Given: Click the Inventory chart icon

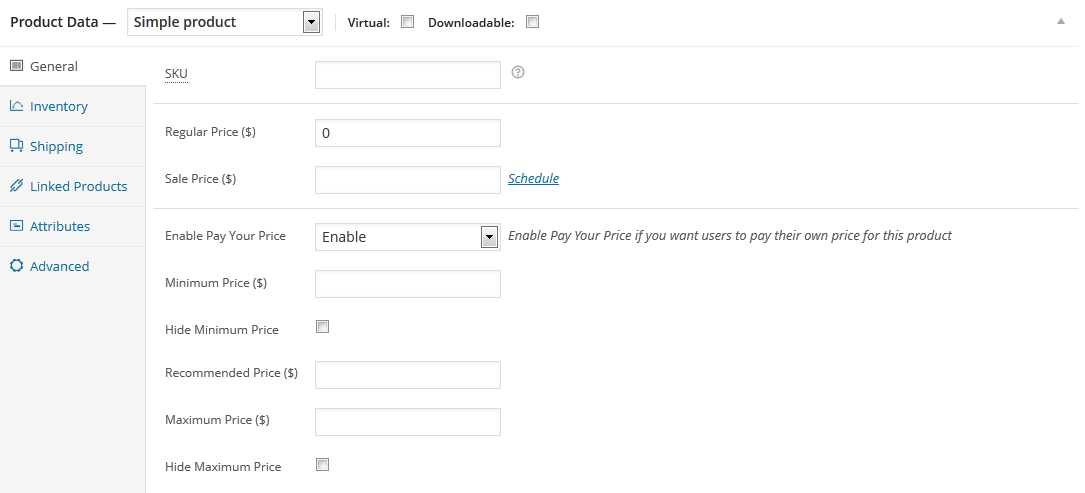Looking at the screenshot, I should click(16, 106).
